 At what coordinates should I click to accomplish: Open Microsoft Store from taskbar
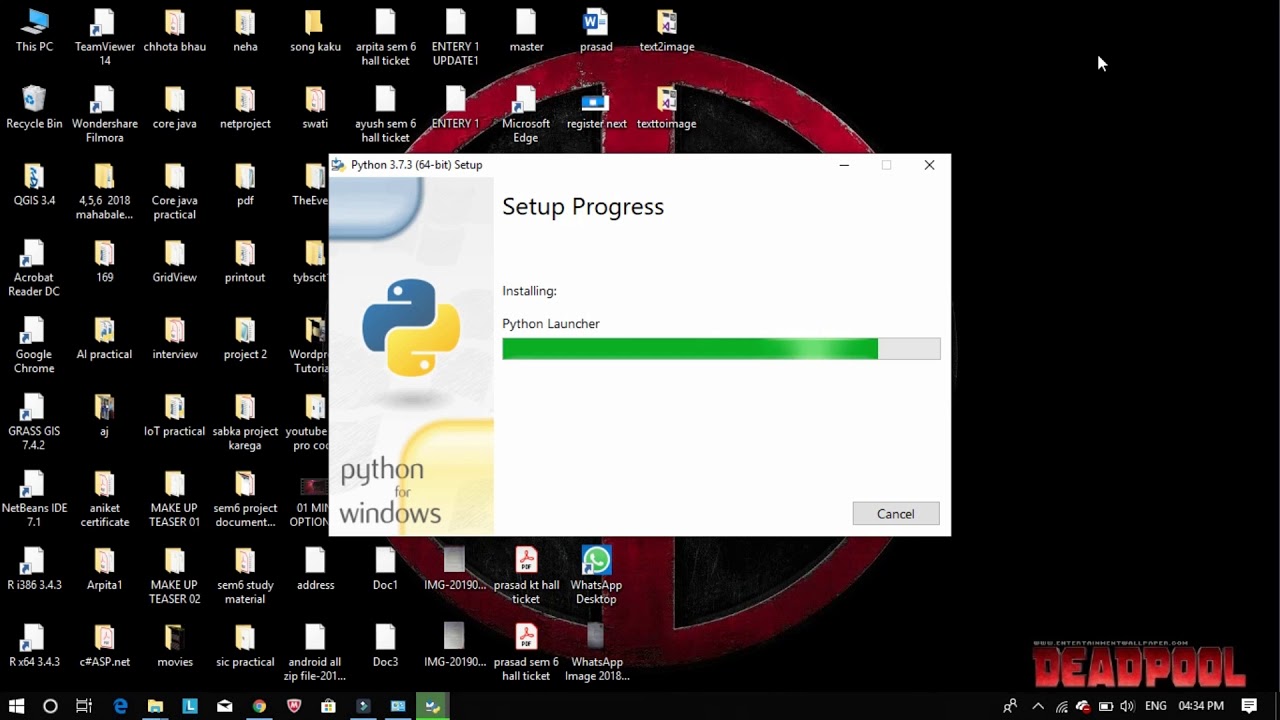pos(328,706)
